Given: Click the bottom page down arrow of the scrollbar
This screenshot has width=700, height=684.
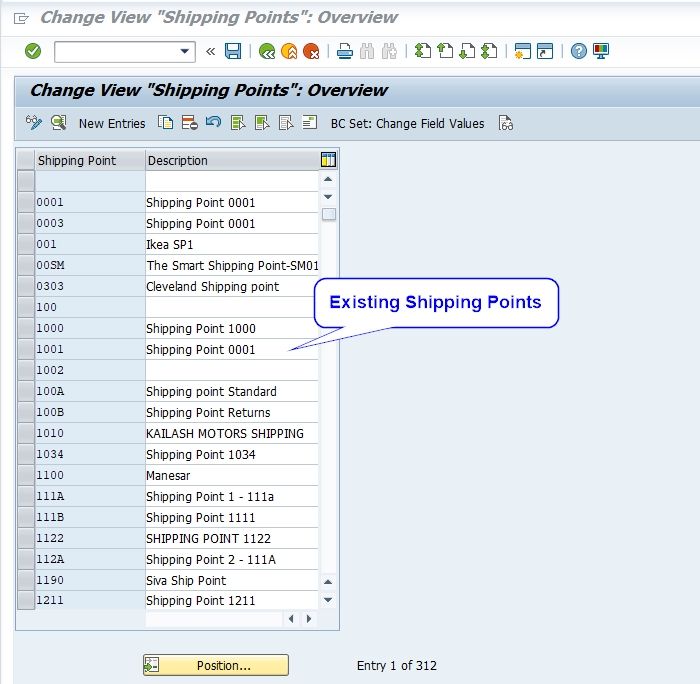Looking at the screenshot, I should [328, 600].
